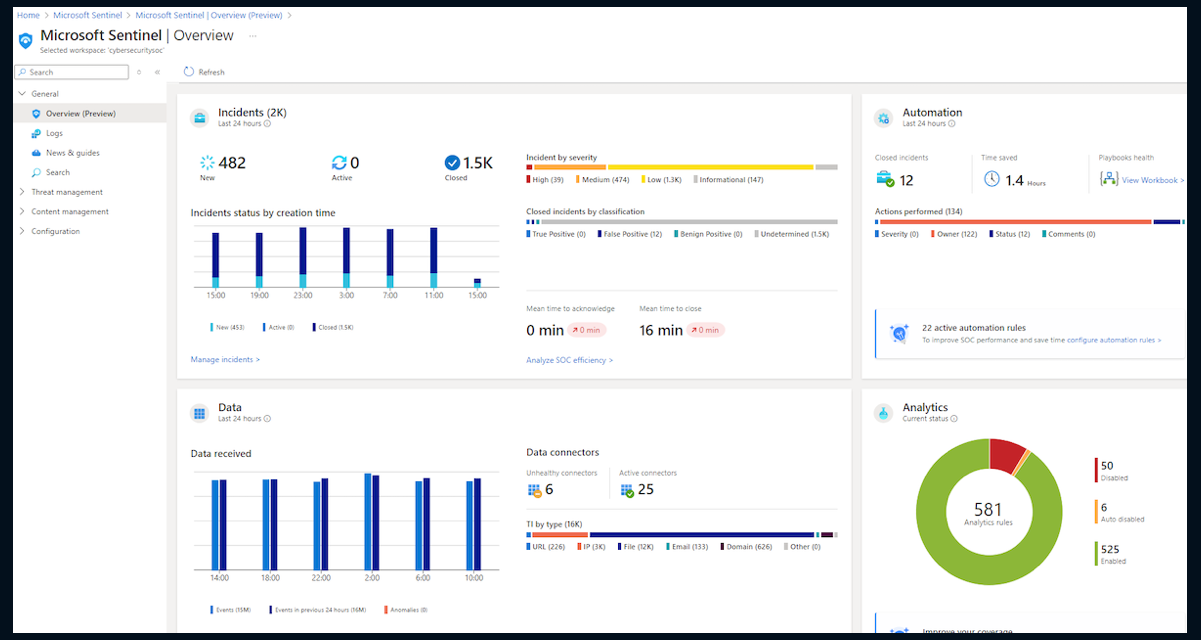Click the Informational (147) legend swatch
This screenshot has height=640, width=1201.
[695, 180]
